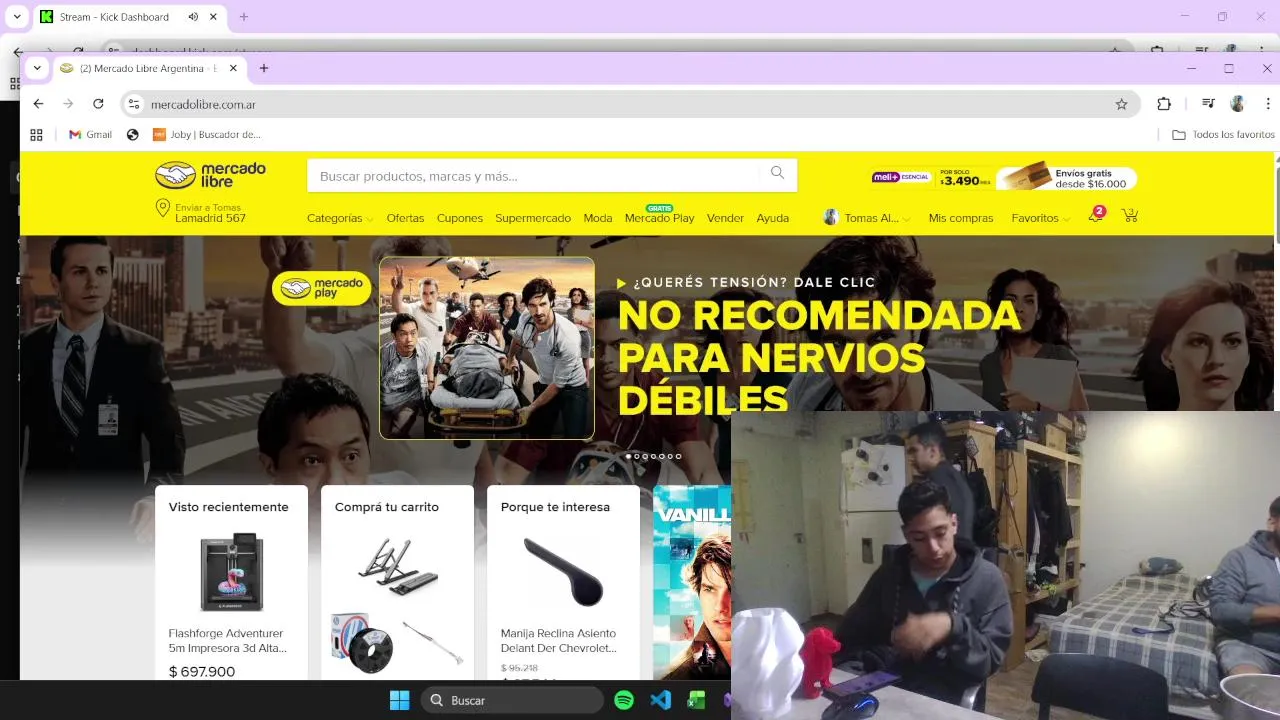Select the last carousel dot indicator

(x=678, y=456)
